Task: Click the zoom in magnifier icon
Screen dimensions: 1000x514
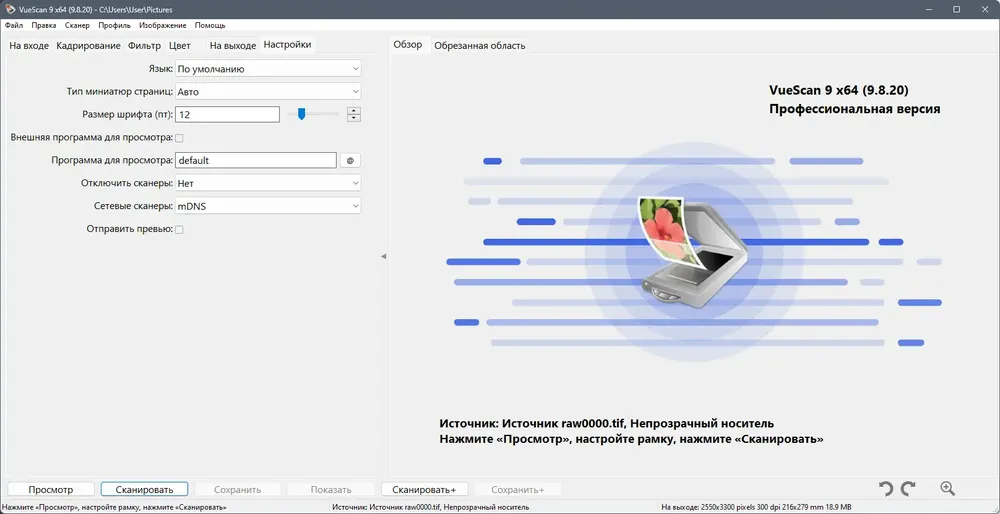Action: (x=948, y=488)
